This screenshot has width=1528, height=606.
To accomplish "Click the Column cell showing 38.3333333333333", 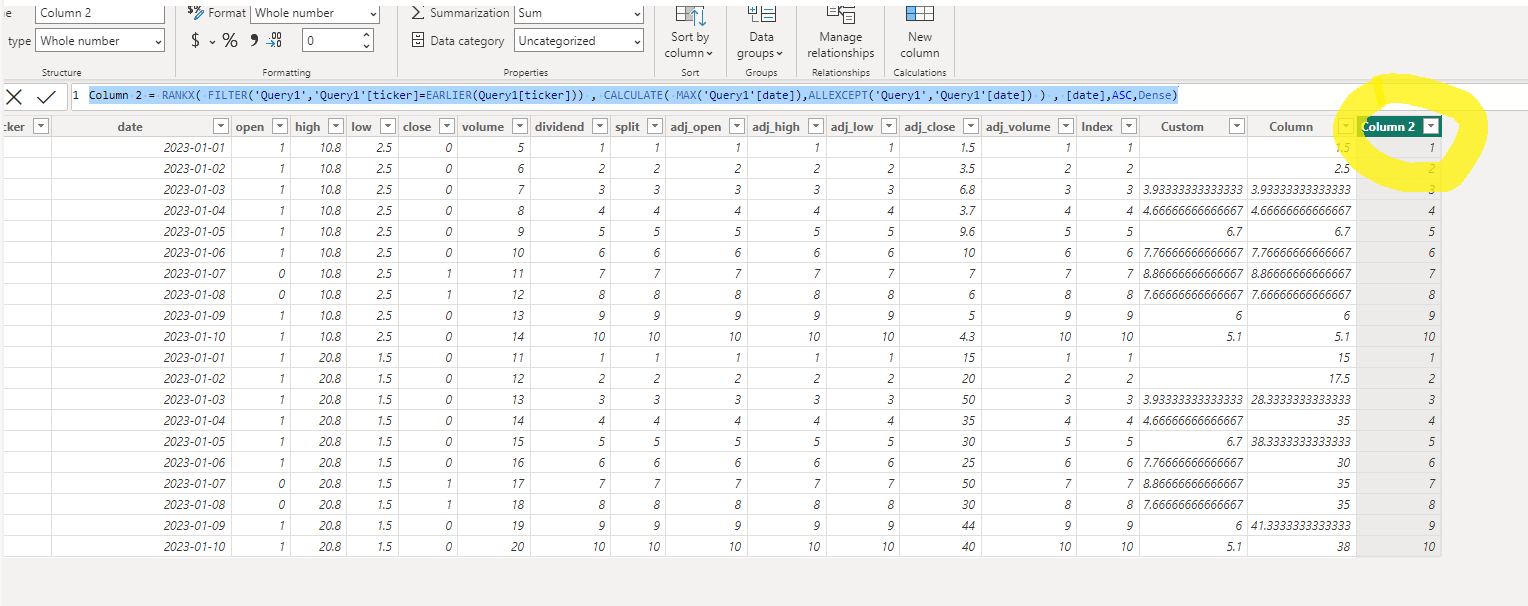I will tap(1301, 441).
